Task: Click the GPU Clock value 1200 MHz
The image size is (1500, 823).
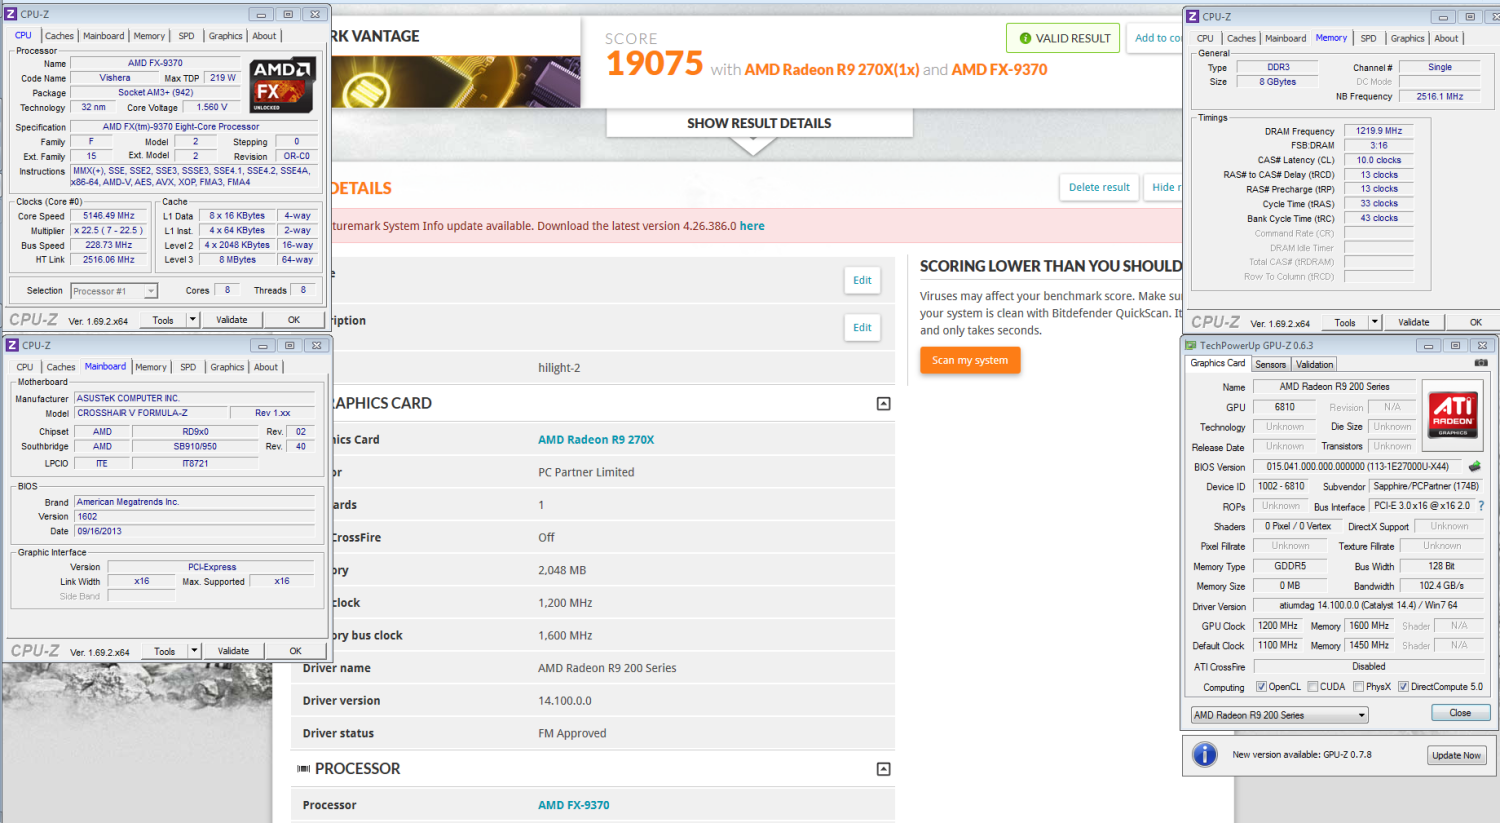Action: pyautogui.click(x=1278, y=626)
